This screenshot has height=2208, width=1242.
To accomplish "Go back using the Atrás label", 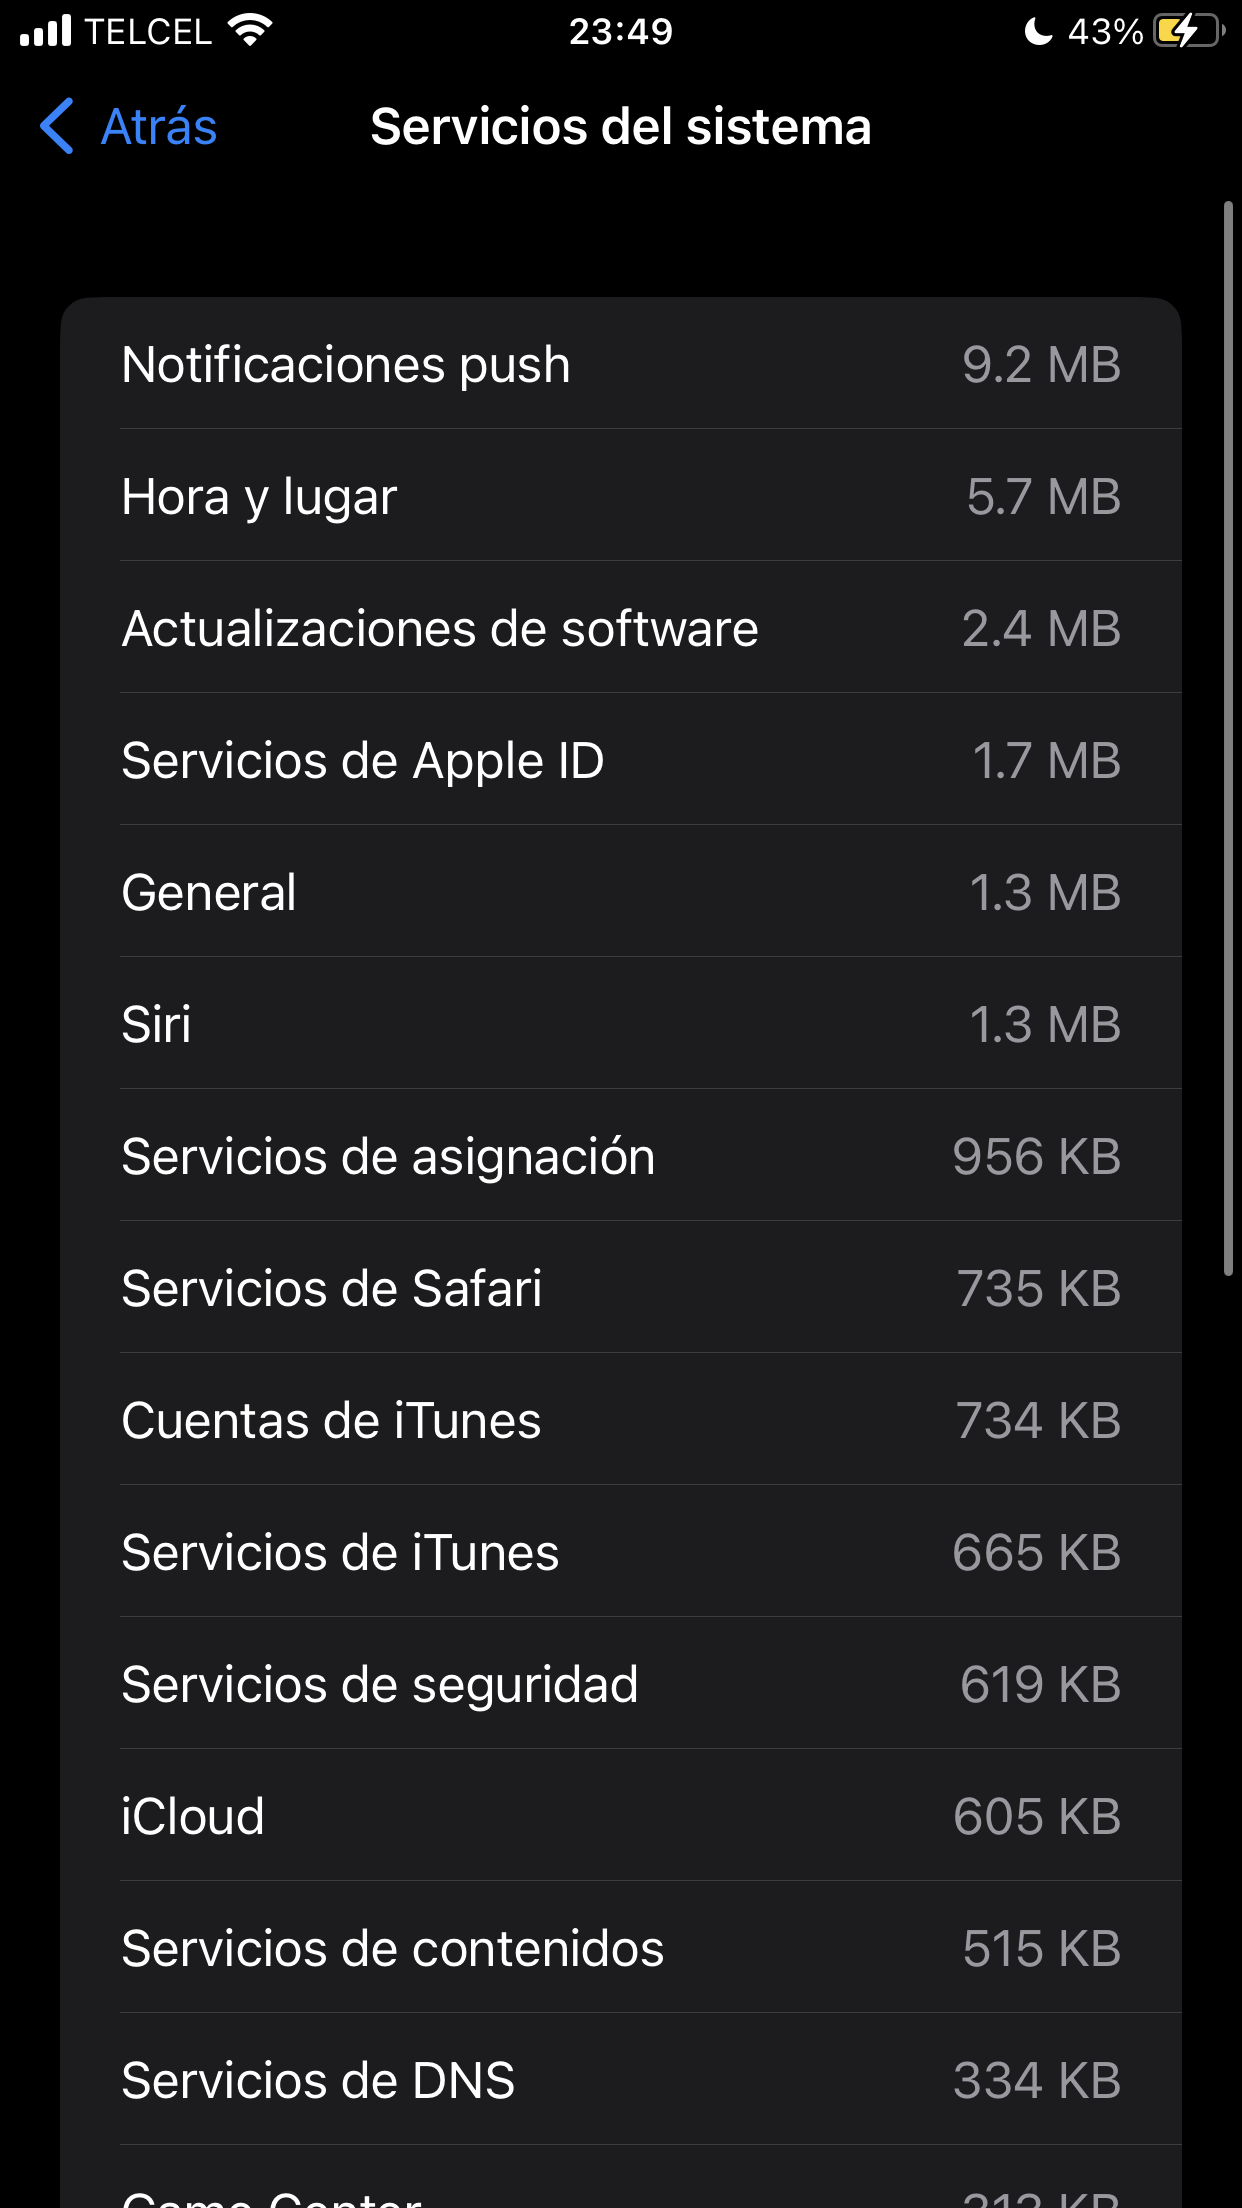I will [x=159, y=127].
